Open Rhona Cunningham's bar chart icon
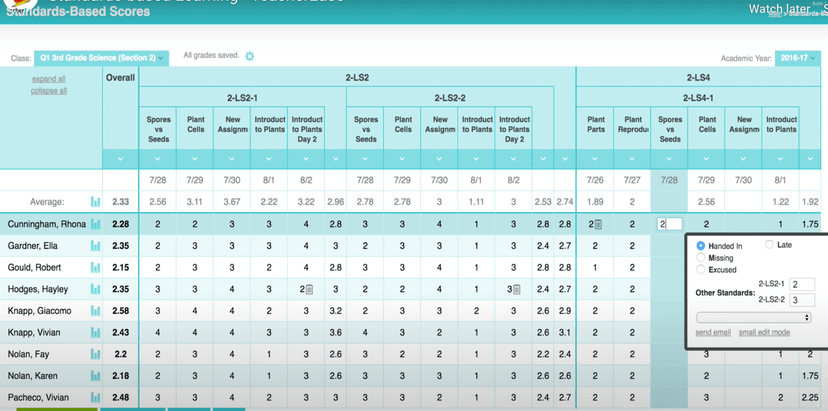828x411 pixels. point(96,224)
